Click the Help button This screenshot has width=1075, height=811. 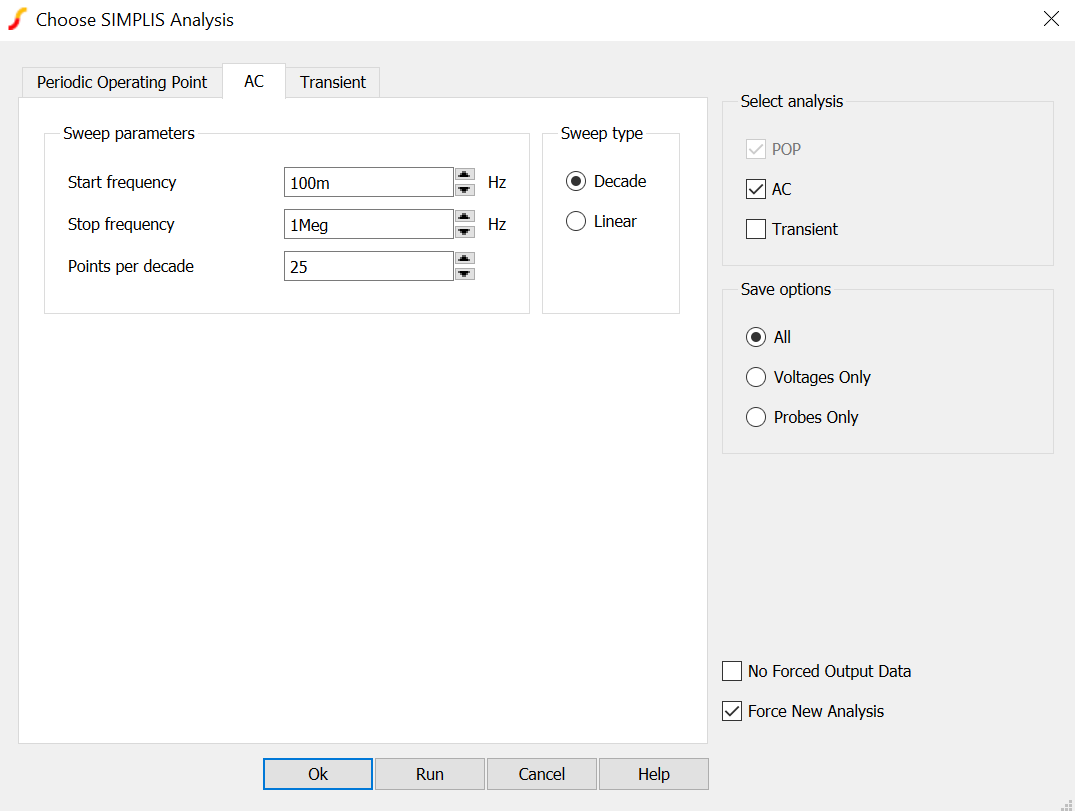coord(654,774)
